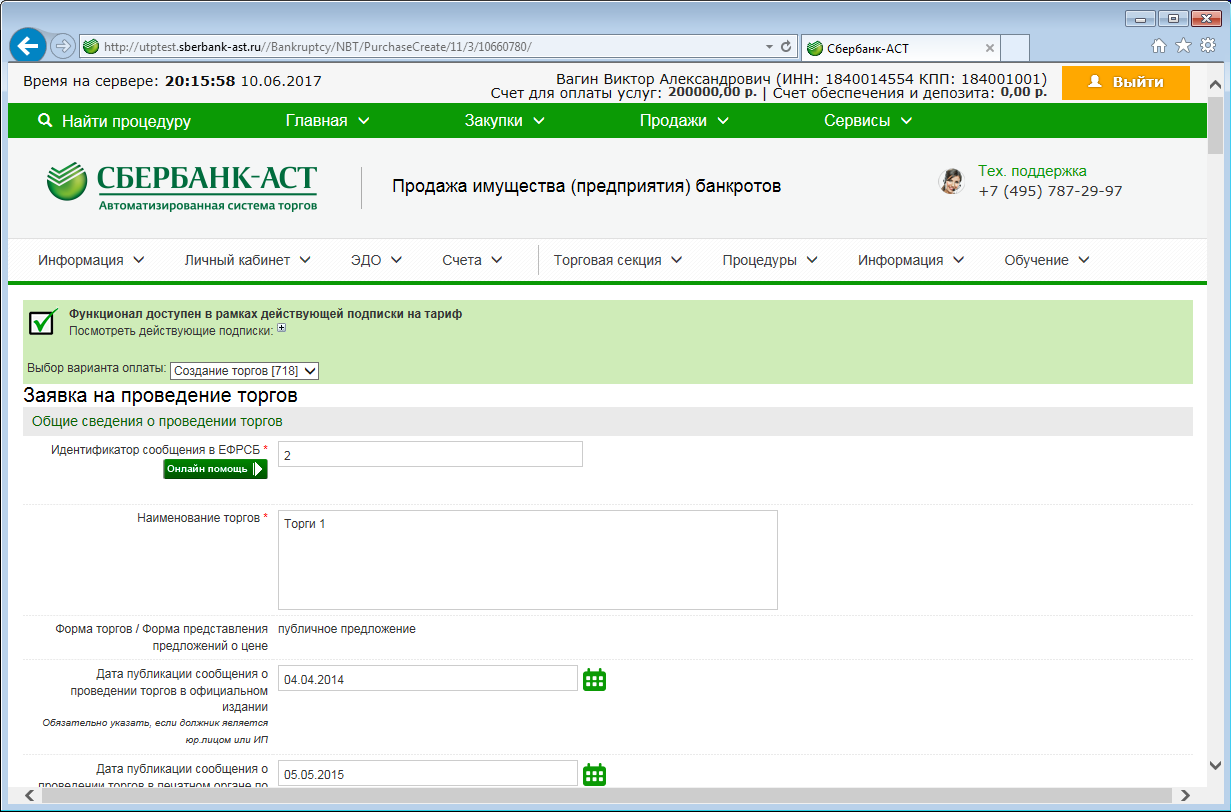Click the orange Выйти logout button

1125,82
